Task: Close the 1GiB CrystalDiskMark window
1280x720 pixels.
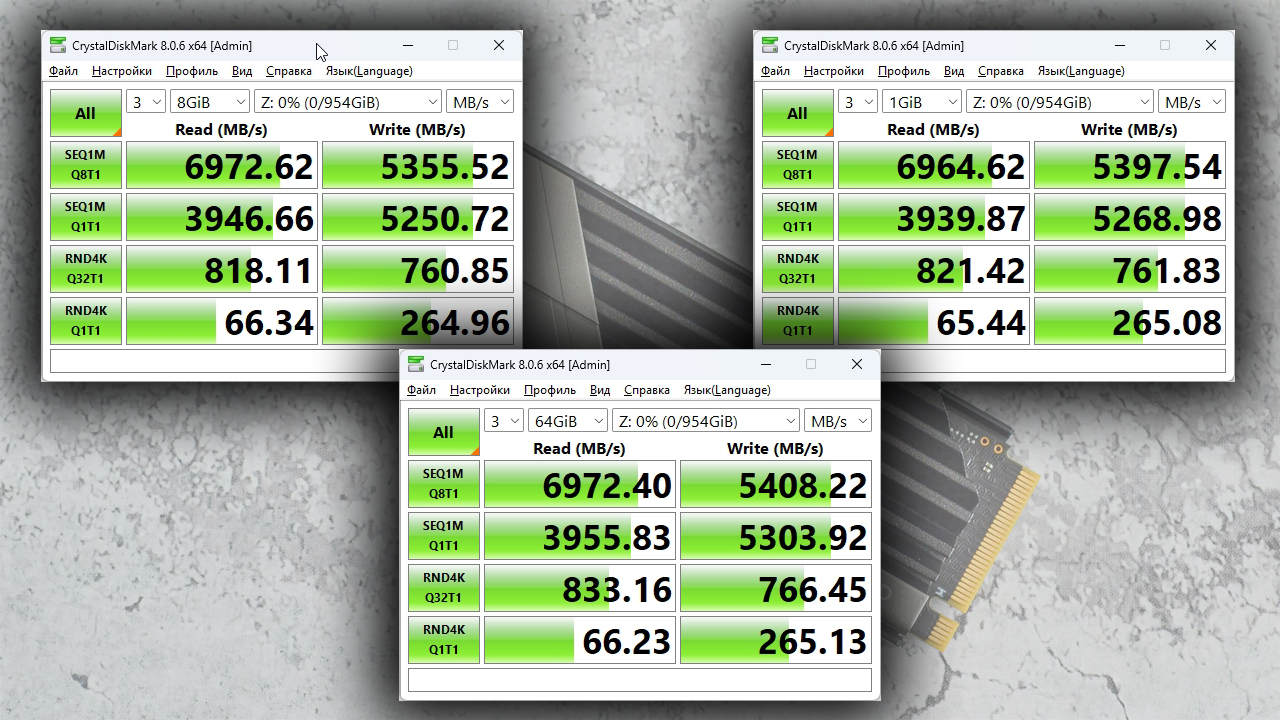Action: [1211, 45]
